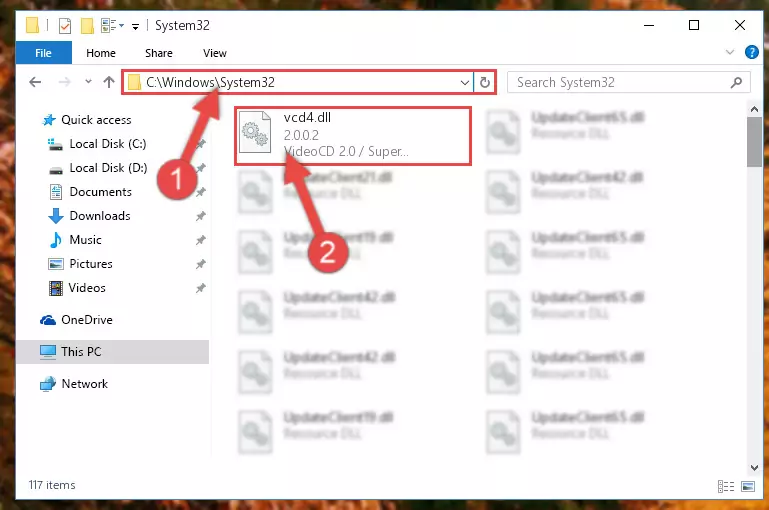
Task: Open Customize Quick Access Toolbar dropdown
Action: [135, 26]
